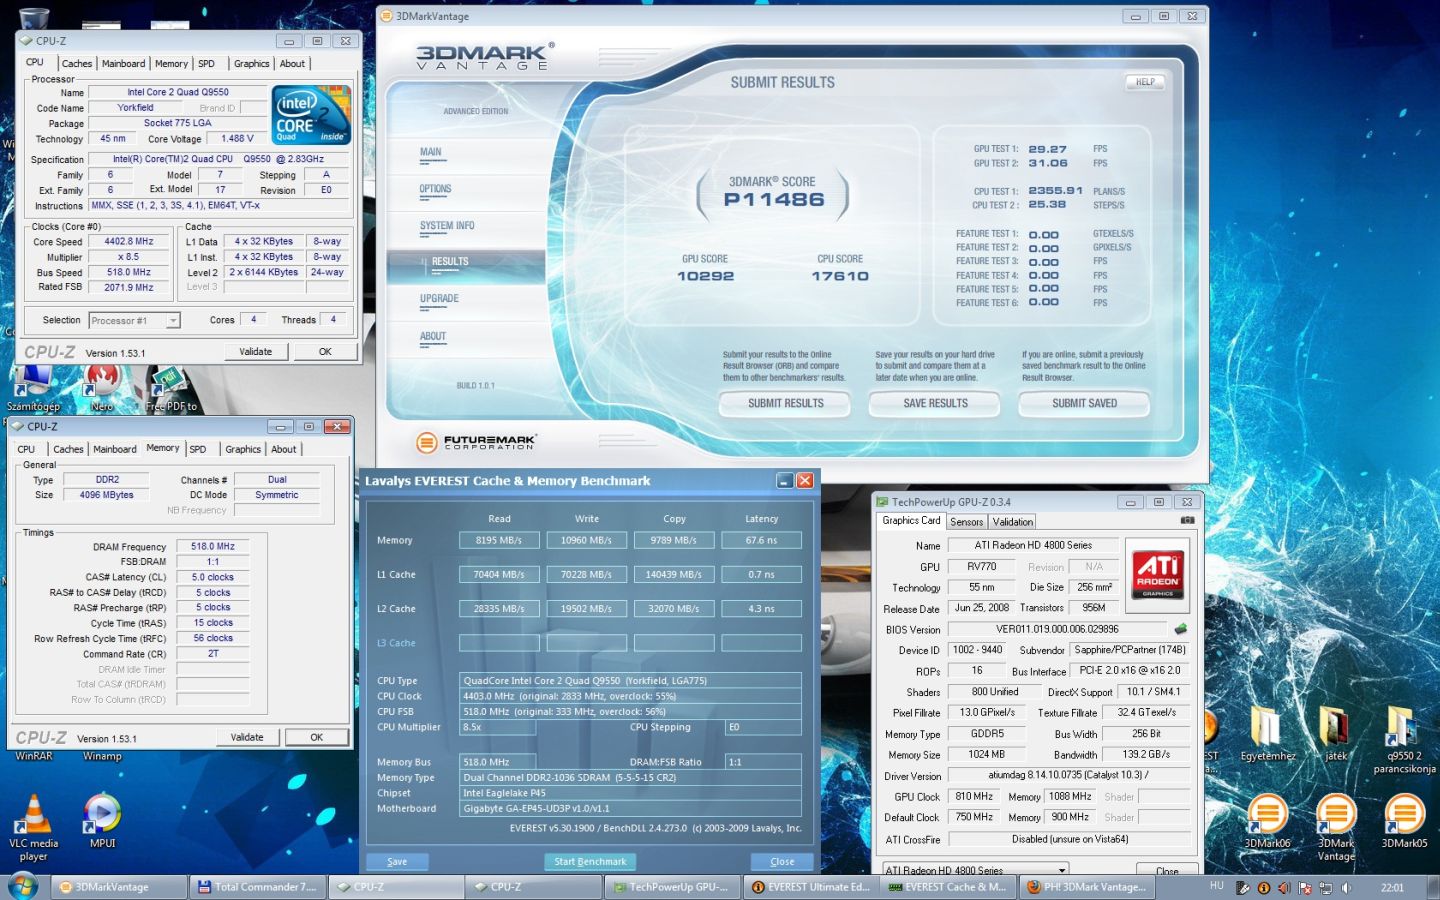Open the Egyetemhez folder on desktop

coord(1267,733)
